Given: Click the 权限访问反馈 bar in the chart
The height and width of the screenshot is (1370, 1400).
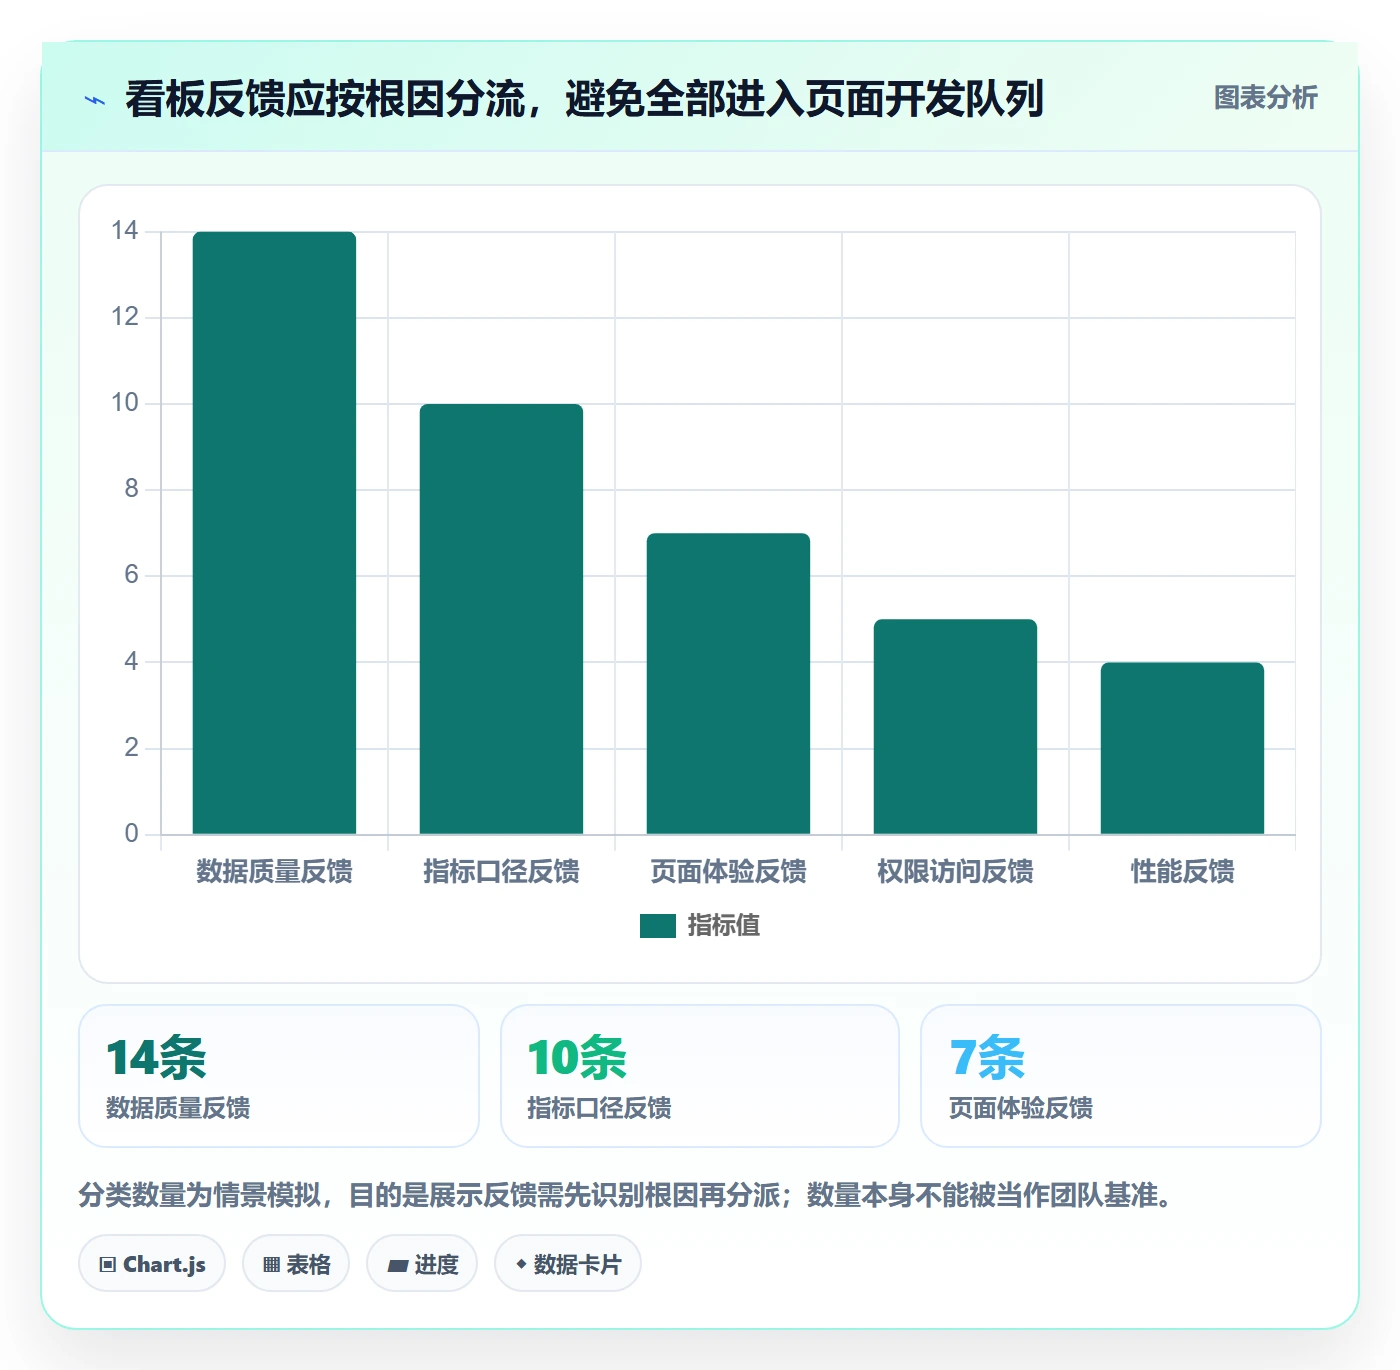Looking at the screenshot, I should tap(955, 727).
